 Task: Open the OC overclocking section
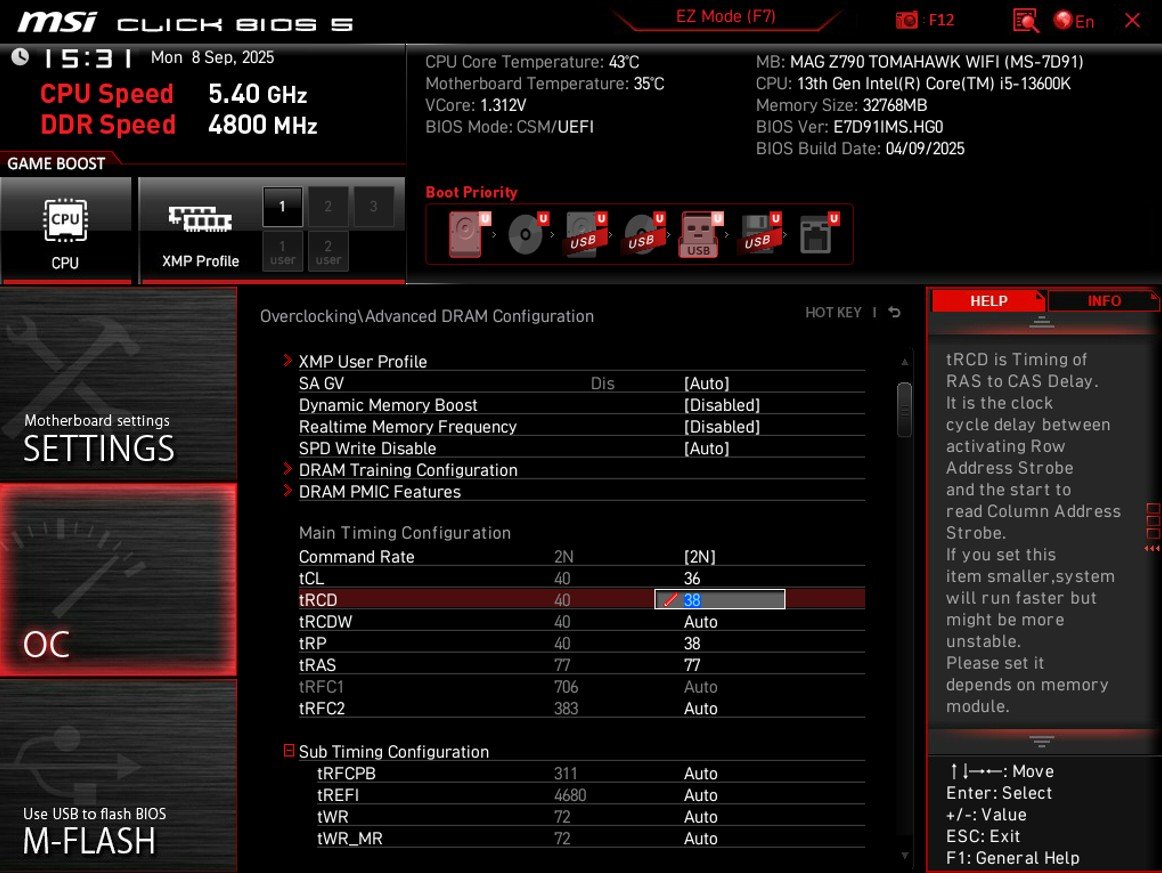119,580
